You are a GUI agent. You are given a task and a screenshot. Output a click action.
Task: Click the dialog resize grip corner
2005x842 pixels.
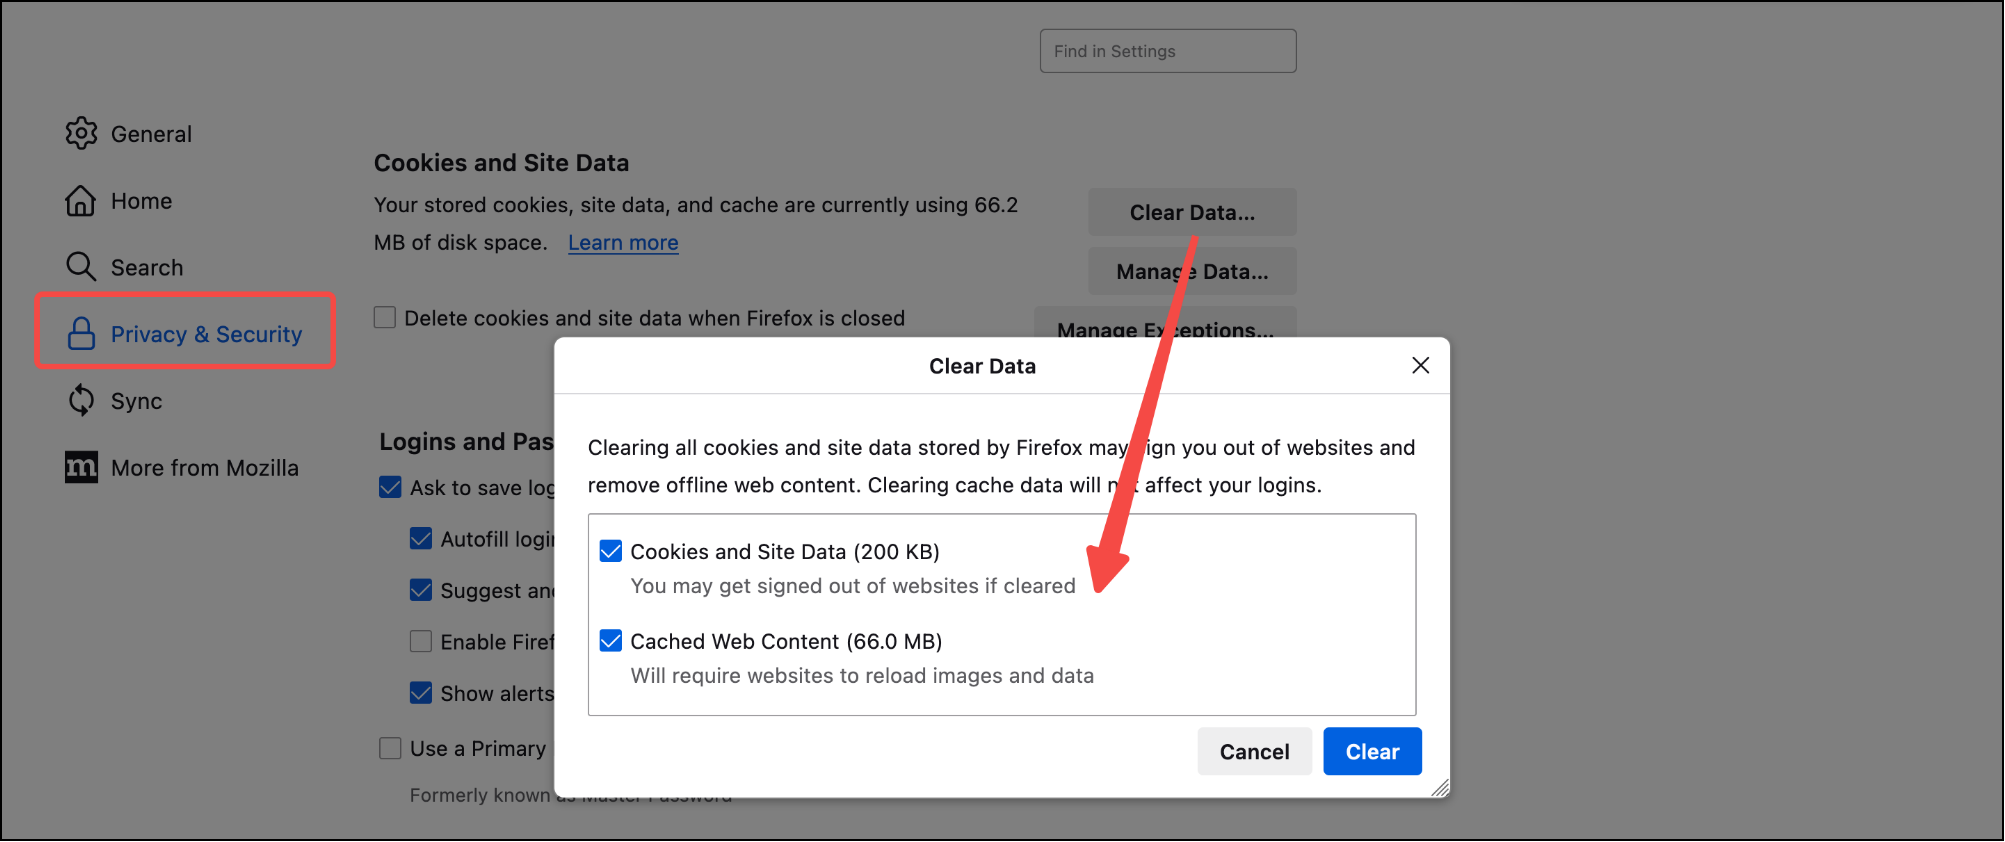[x=1440, y=788]
